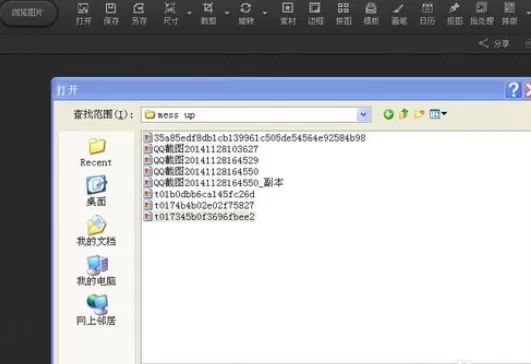Open the 批处理 (Batch) tool
Screen dimensions: 531x364
click(482, 14)
